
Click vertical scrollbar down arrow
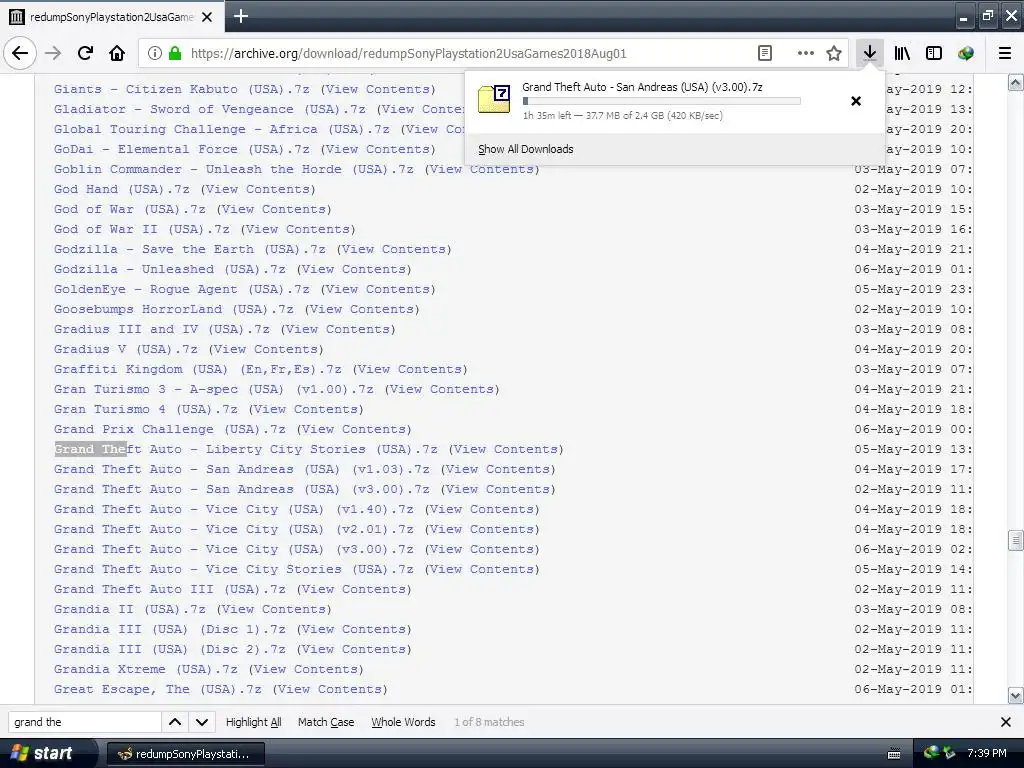(x=1016, y=695)
